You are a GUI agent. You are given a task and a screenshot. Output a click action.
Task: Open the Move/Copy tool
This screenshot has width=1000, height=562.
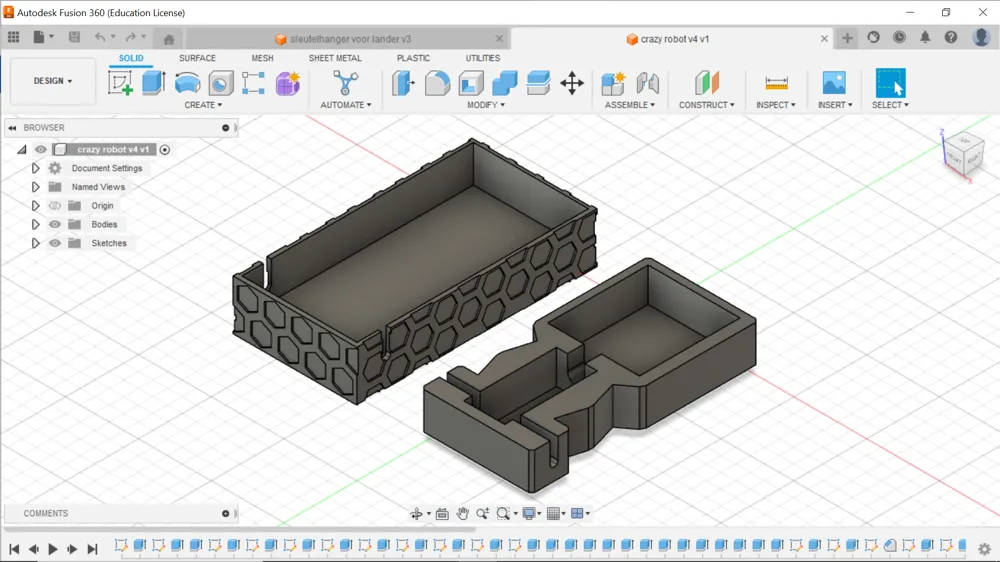(572, 83)
